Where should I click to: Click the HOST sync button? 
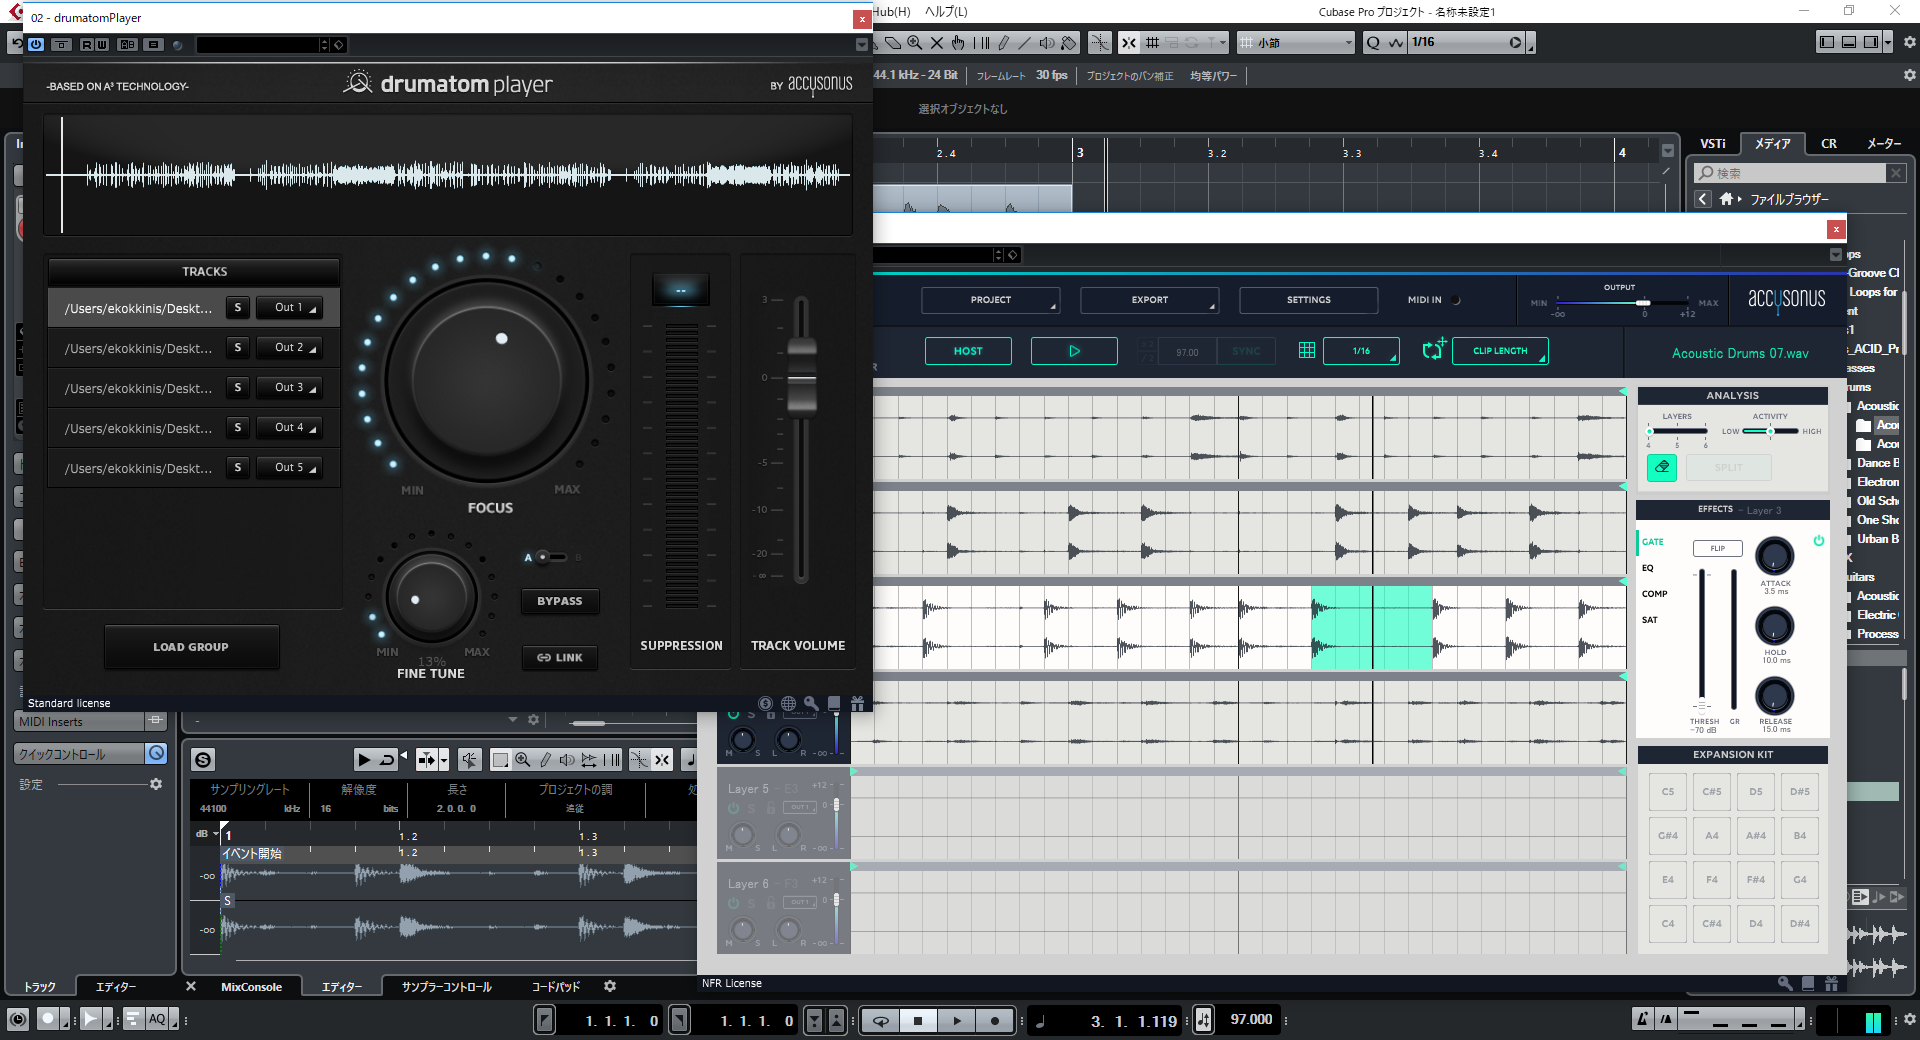coord(968,351)
